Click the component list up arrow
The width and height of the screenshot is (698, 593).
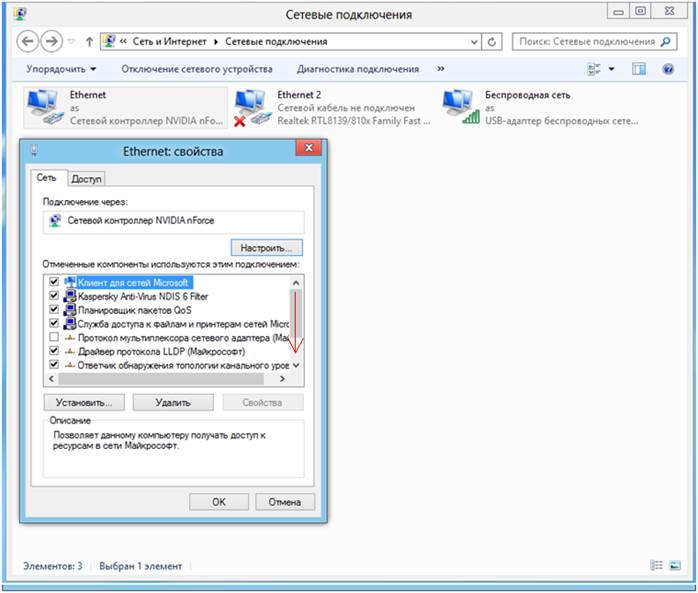tap(296, 283)
